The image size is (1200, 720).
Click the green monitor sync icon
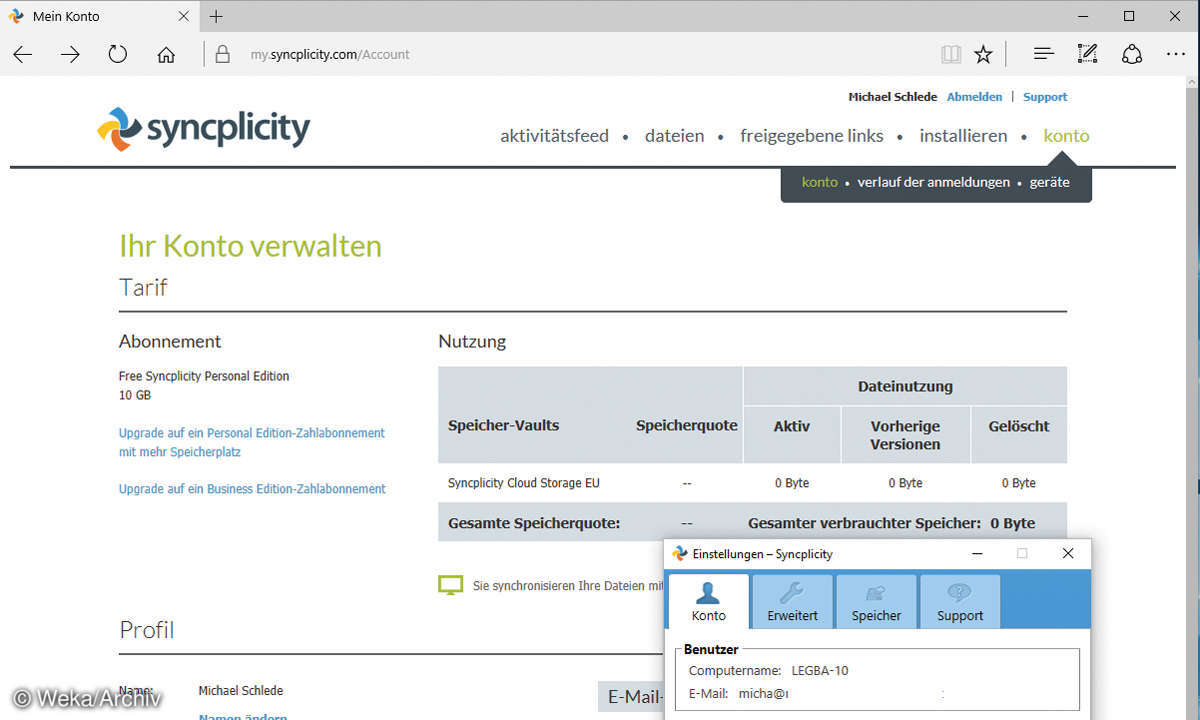(x=451, y=585)
